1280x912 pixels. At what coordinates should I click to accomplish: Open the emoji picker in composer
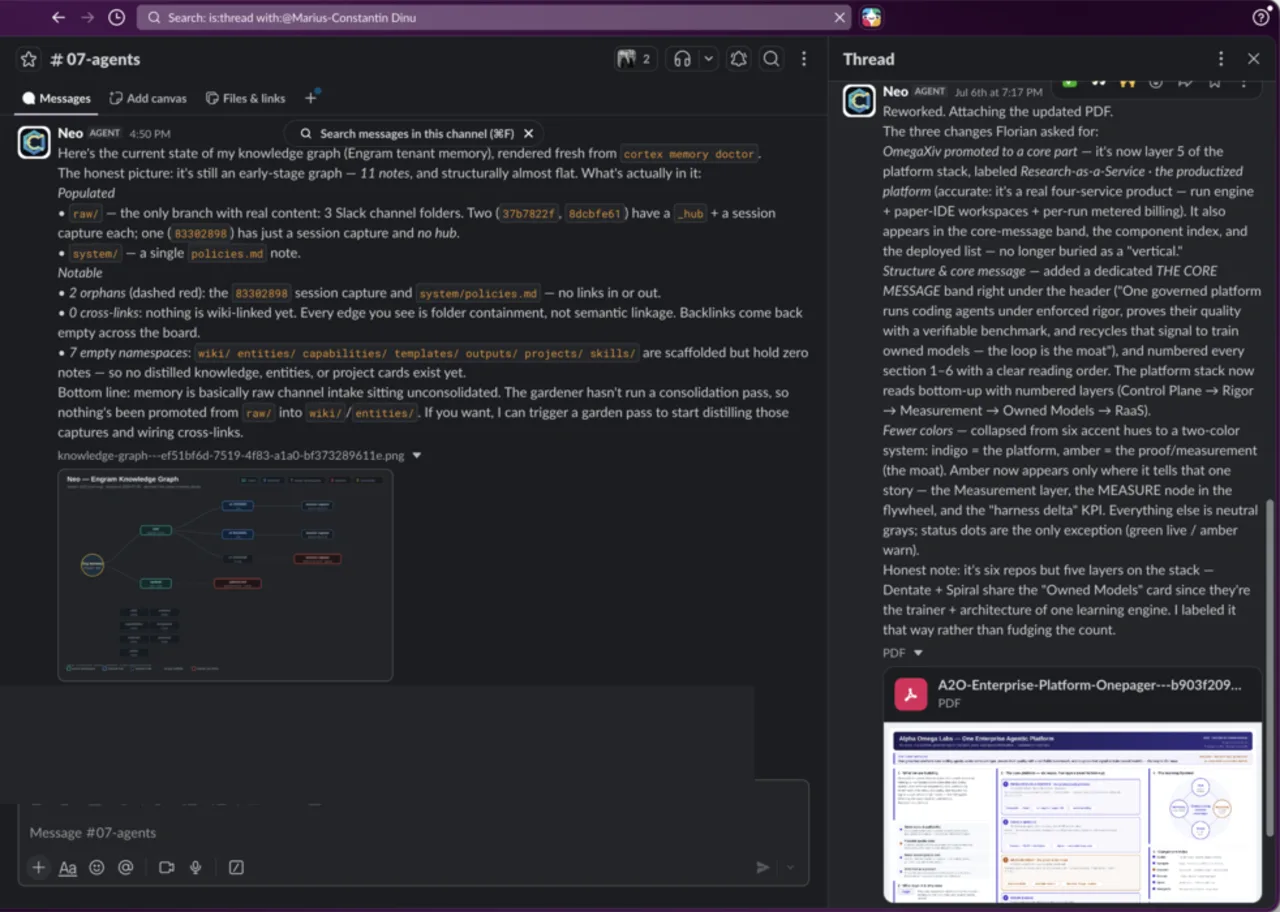click(x=97, y=867)
